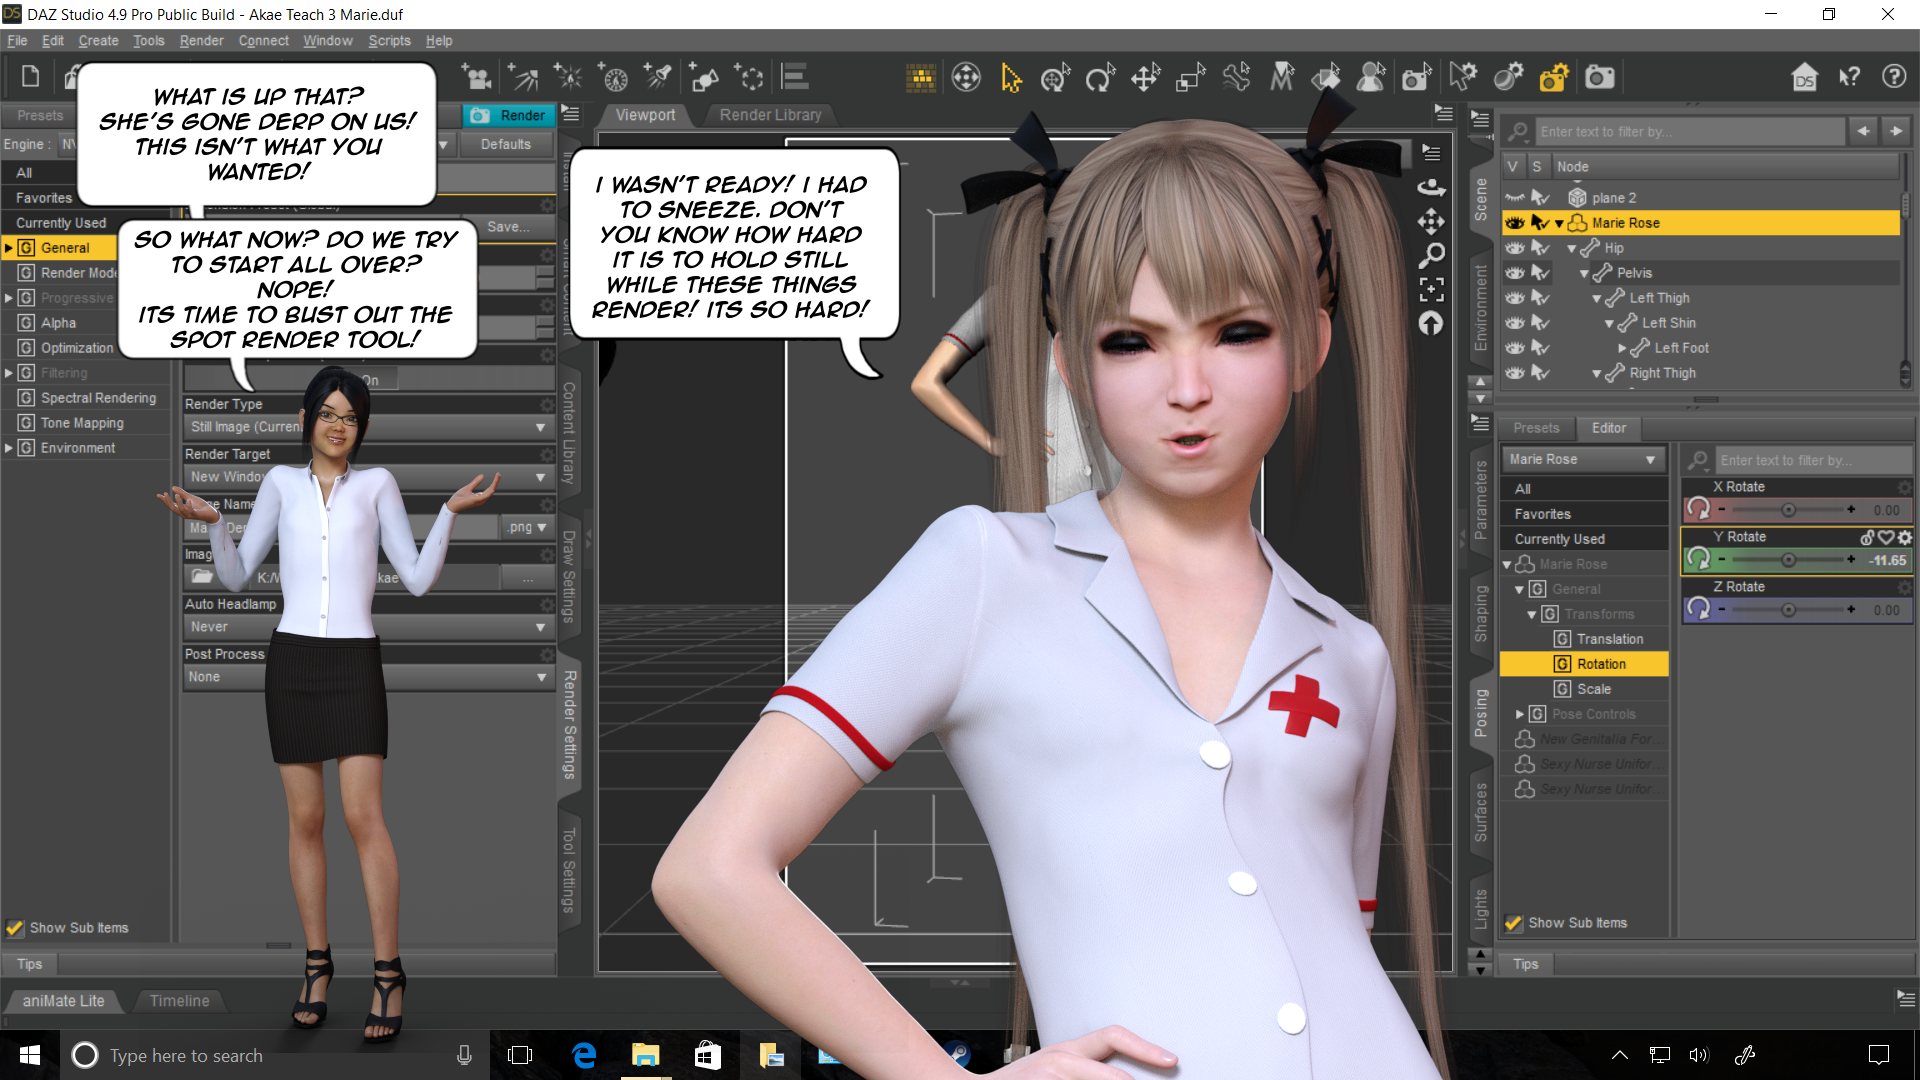Click the yellow Render Settings camera icon
Screen dimensions: 1920x1080
(x=1554, y=77)
